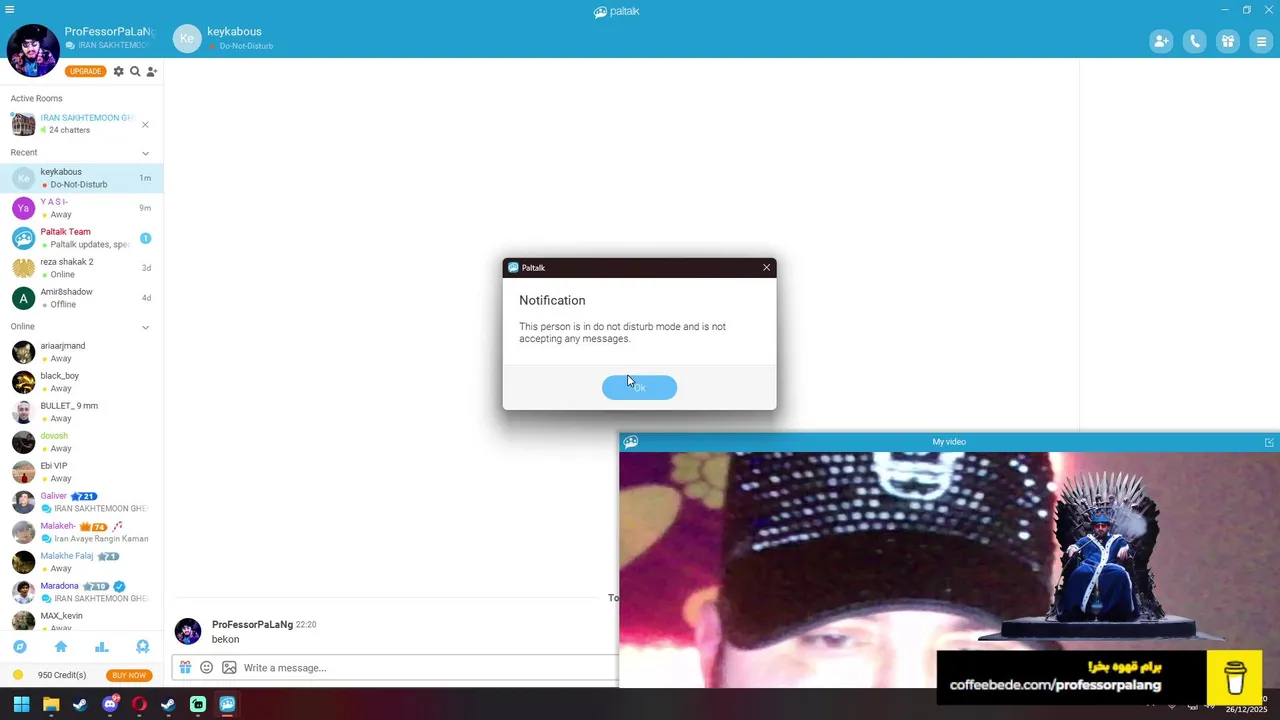Close the IRAN SAKHTEMOON active room
The height and width of the screenshot is (720, 1280).
click(145, 125)
